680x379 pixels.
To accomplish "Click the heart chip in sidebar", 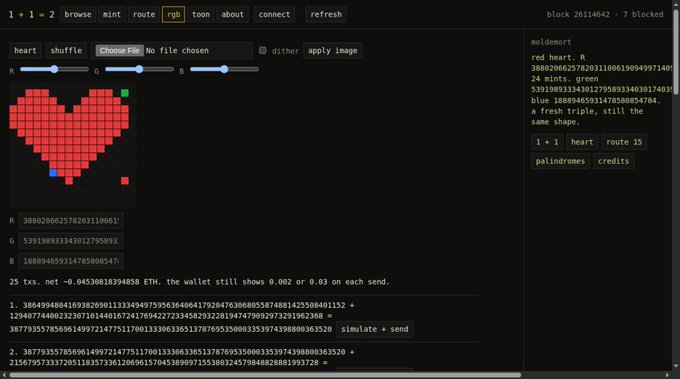I will tap(582, 142).
